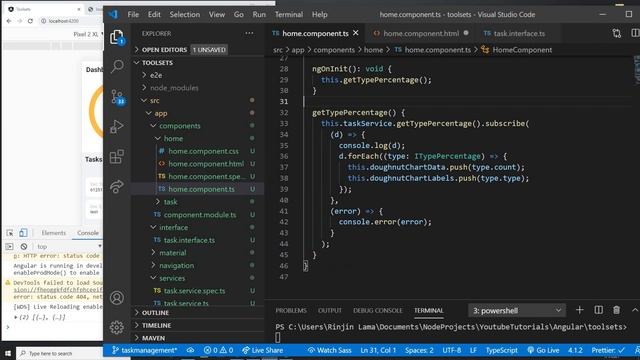This screenshot has width=640, height=360.
Task: Click Go Live in the status bar
Action: point(543,350)
